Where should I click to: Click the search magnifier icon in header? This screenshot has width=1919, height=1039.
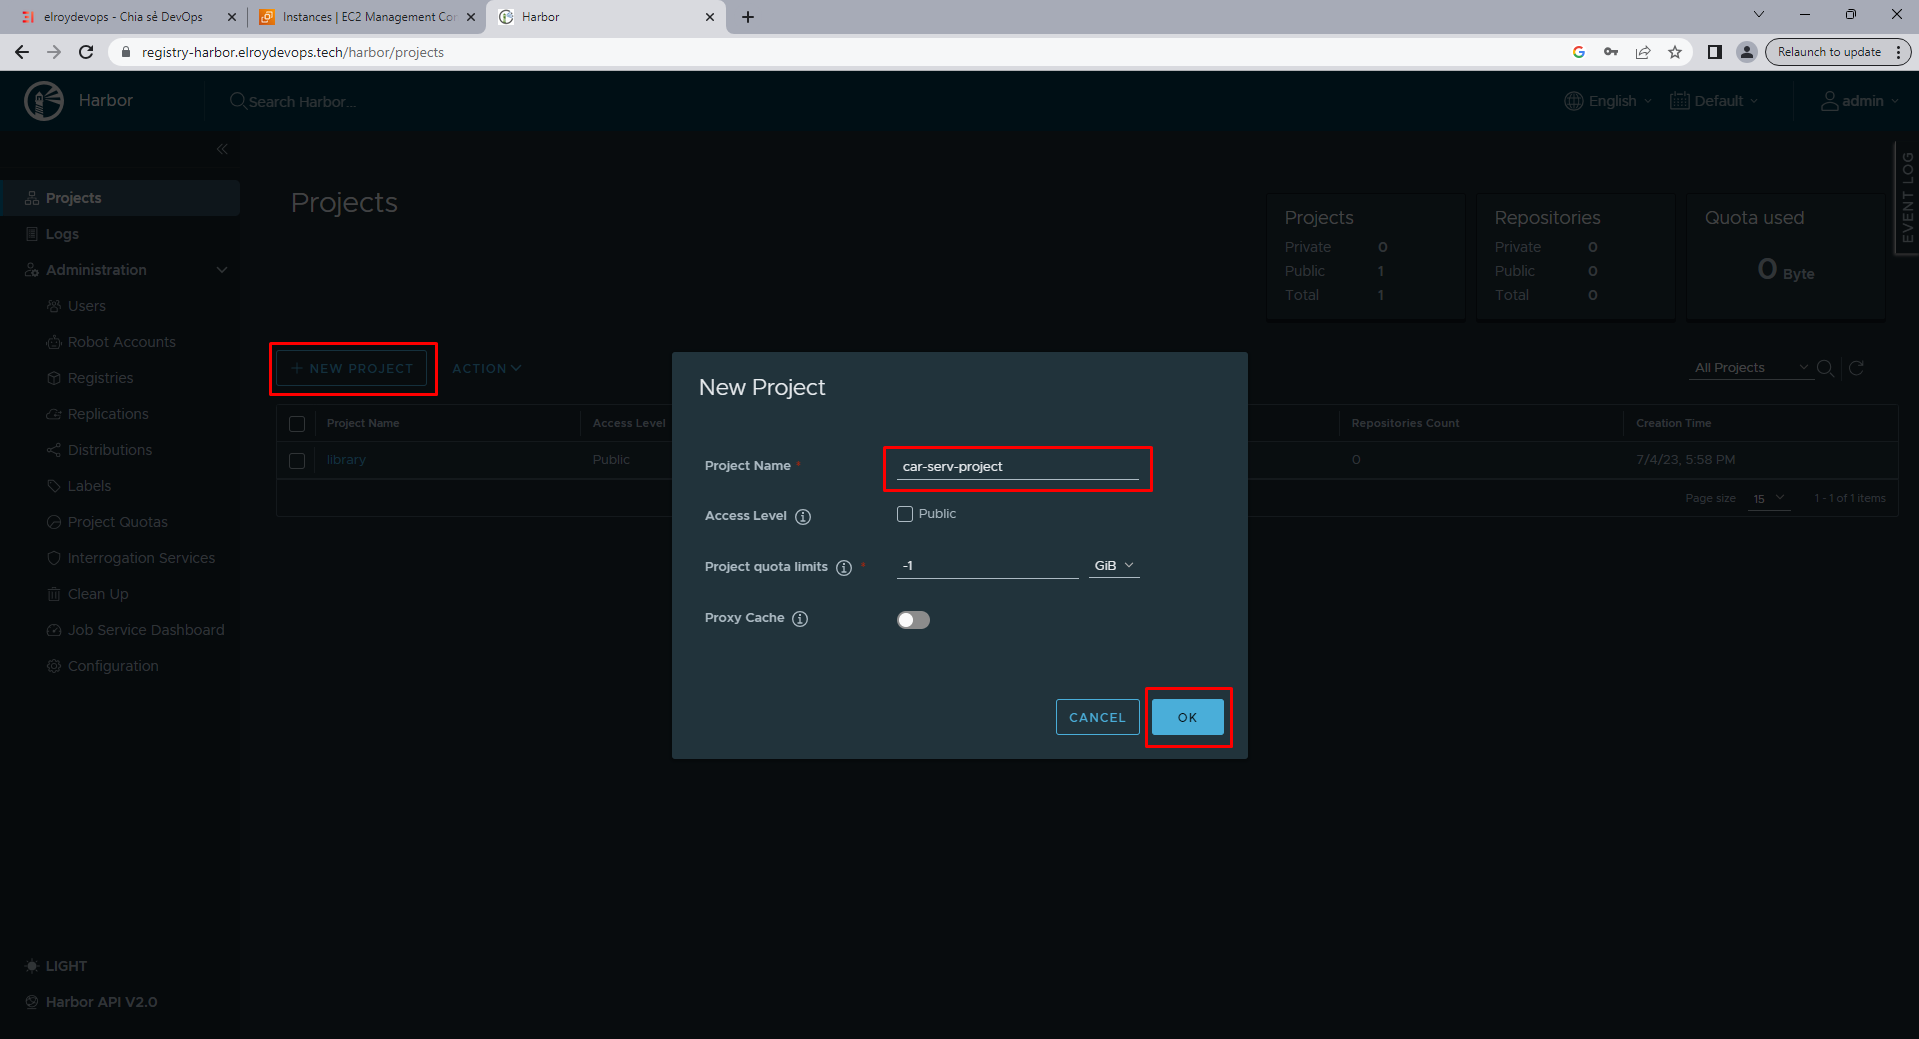point(238,101)
